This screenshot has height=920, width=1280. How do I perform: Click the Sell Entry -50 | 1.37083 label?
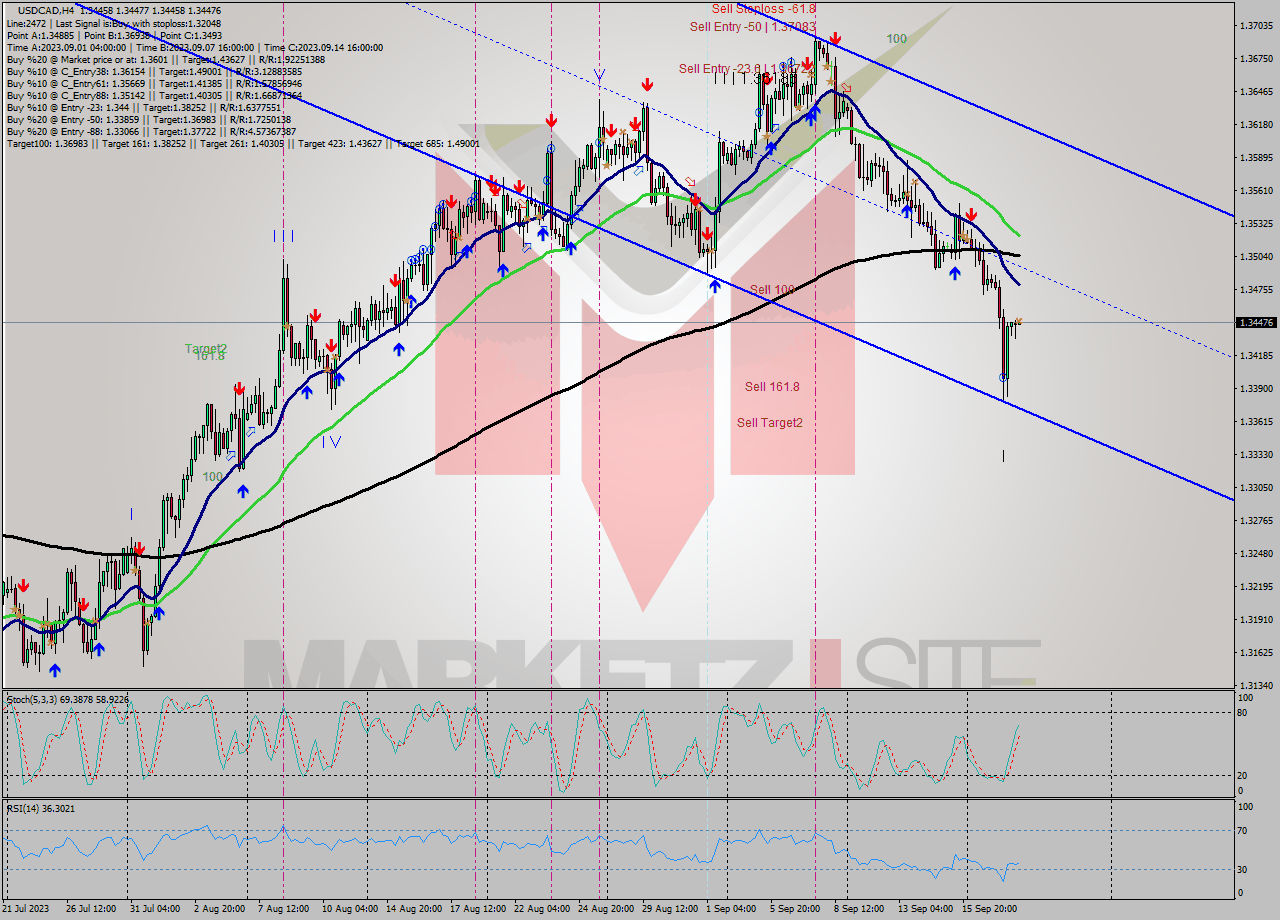752,27
